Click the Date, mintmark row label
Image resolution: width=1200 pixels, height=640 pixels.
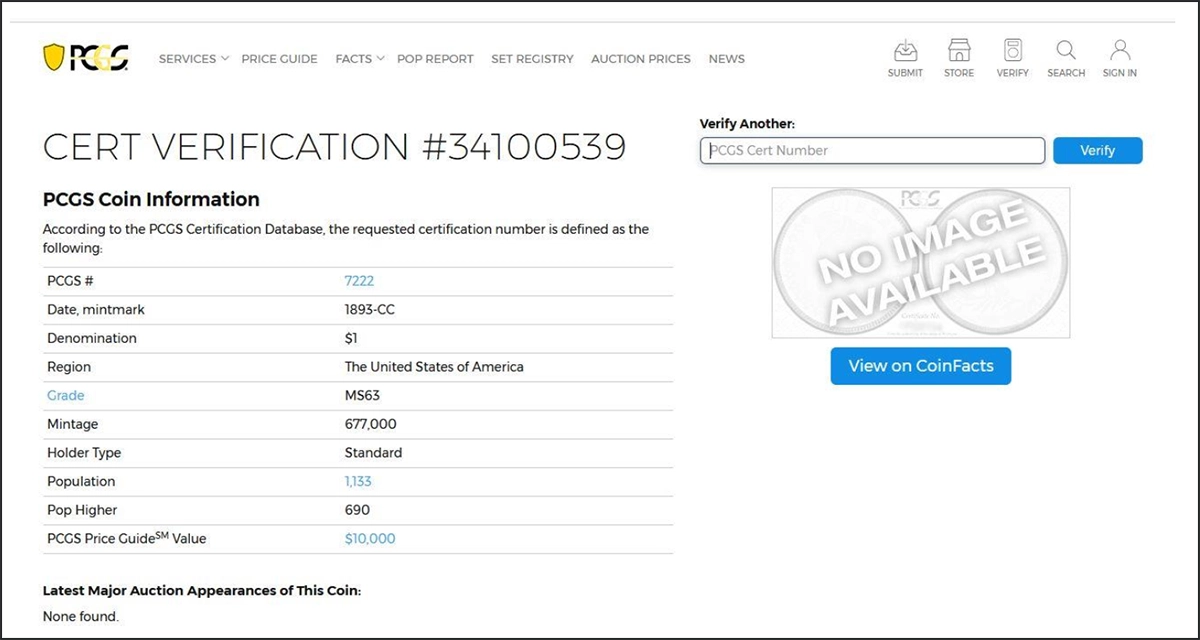[x=96, y=310]
